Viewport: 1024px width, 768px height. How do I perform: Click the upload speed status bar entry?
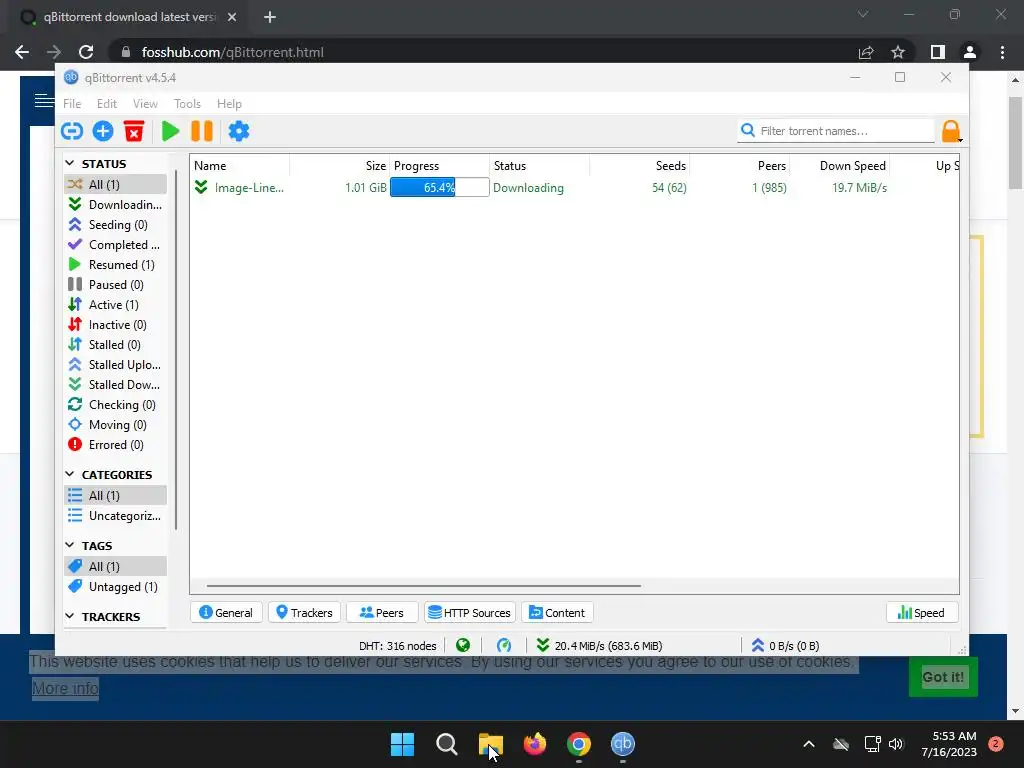coord(786,645)
